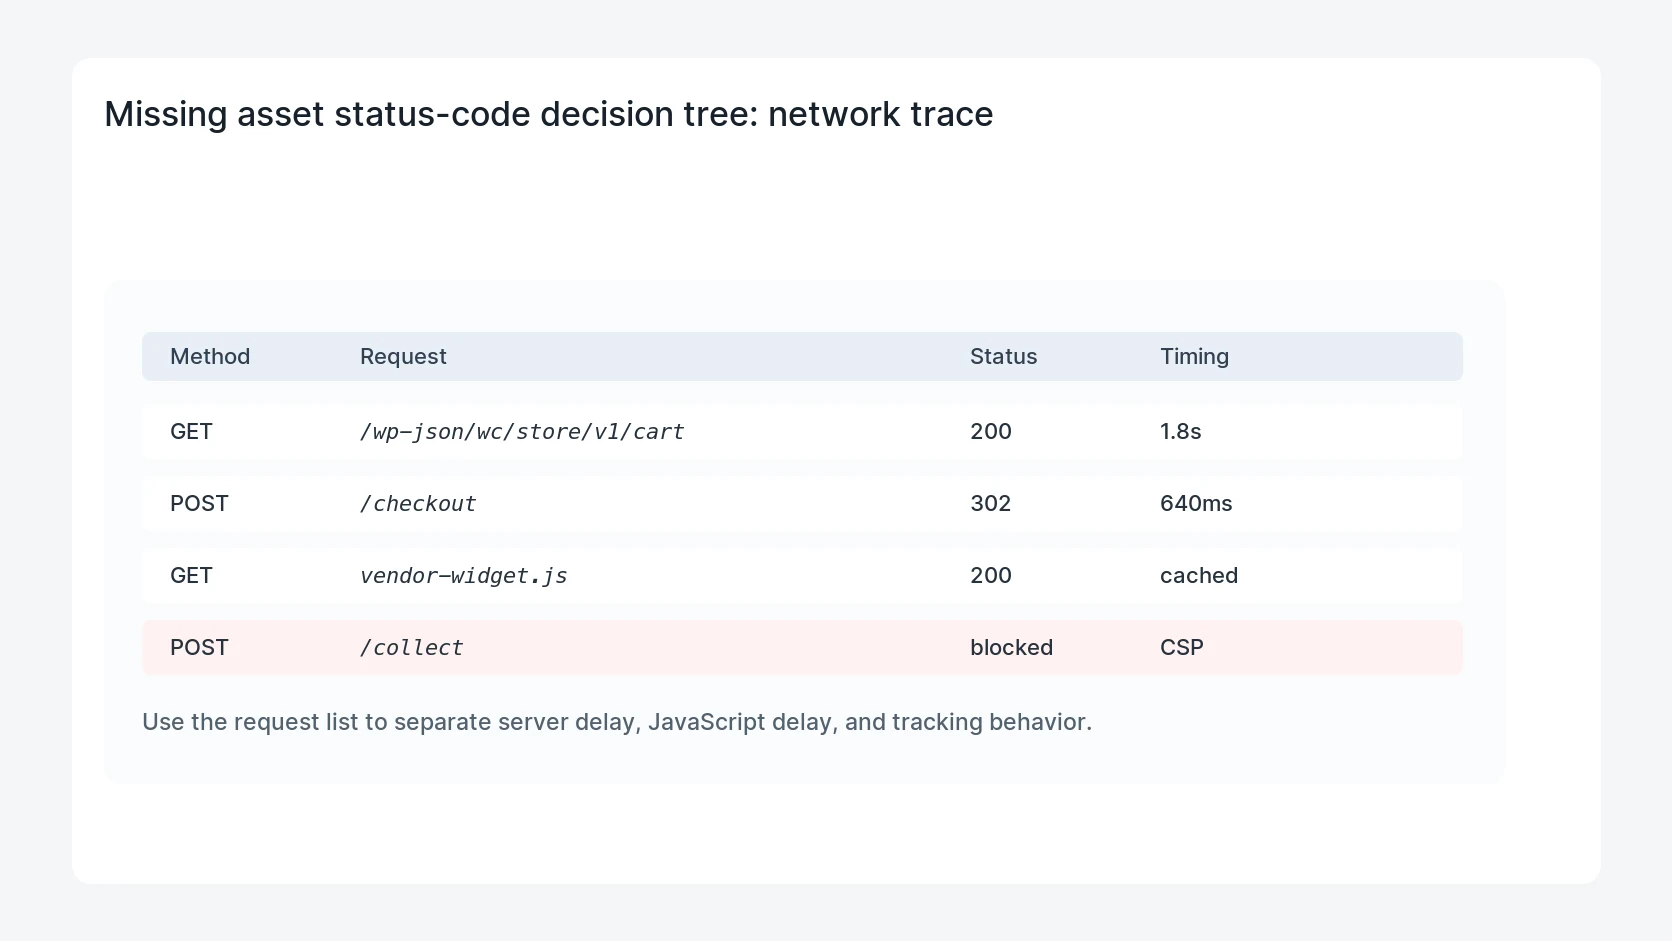The image size is (1672, 941).
Task: Click status 200 in the cart row
Action: pos(991,432)
